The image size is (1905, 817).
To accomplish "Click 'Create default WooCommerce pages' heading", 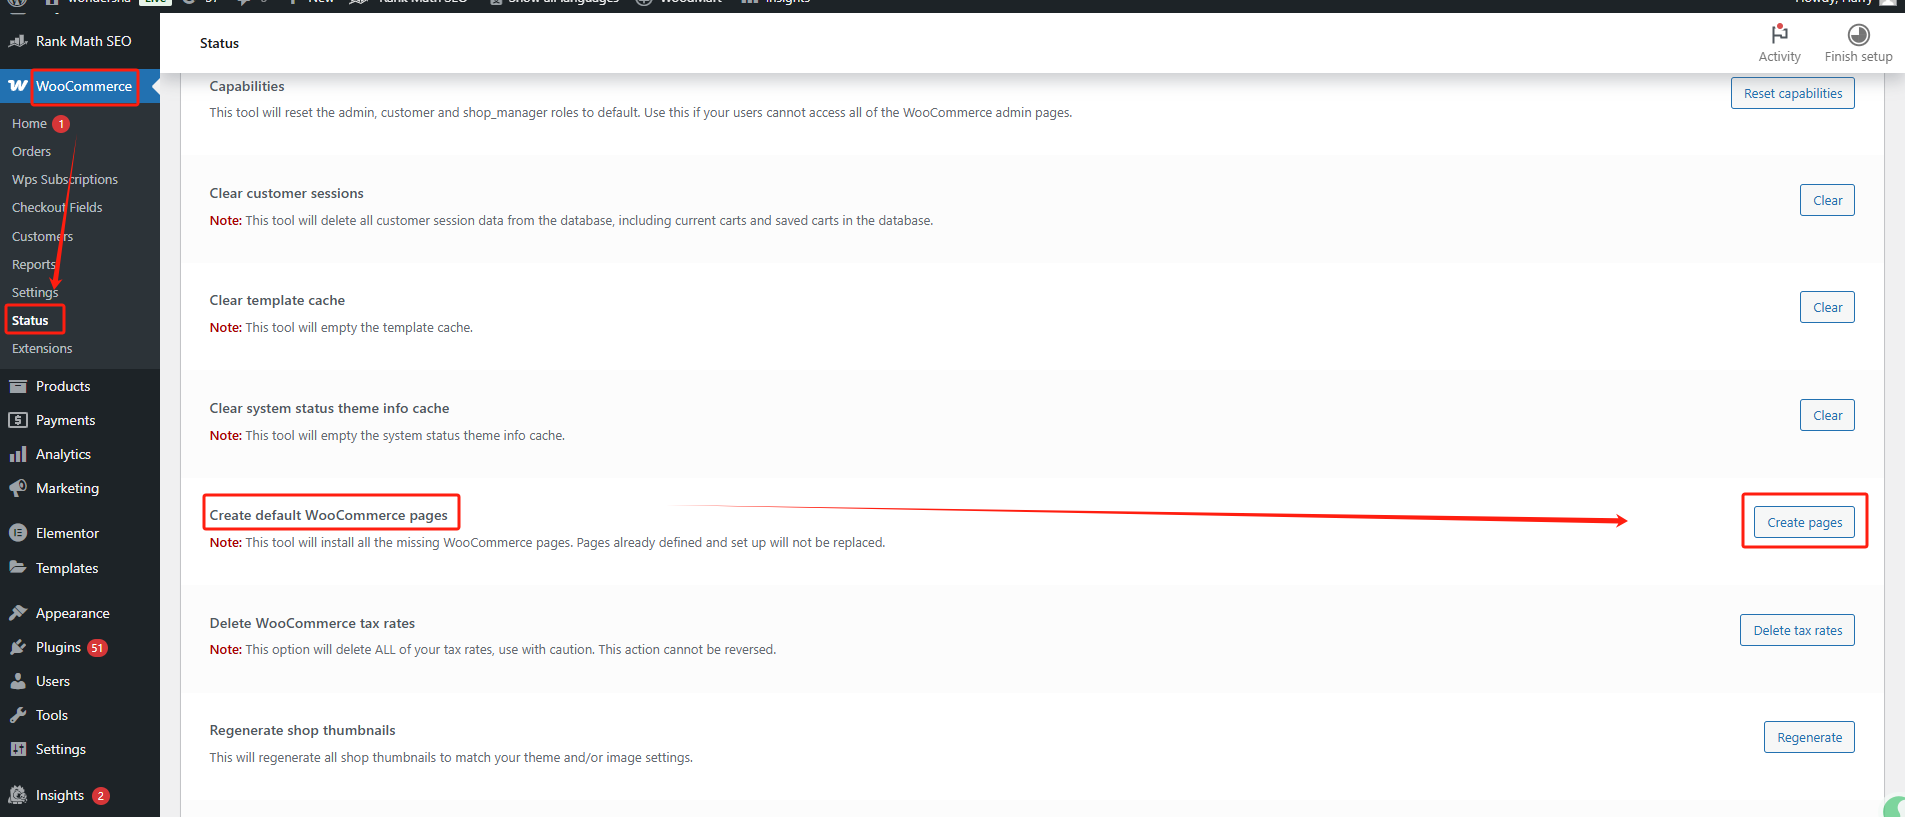I will [x=329, y=515].
